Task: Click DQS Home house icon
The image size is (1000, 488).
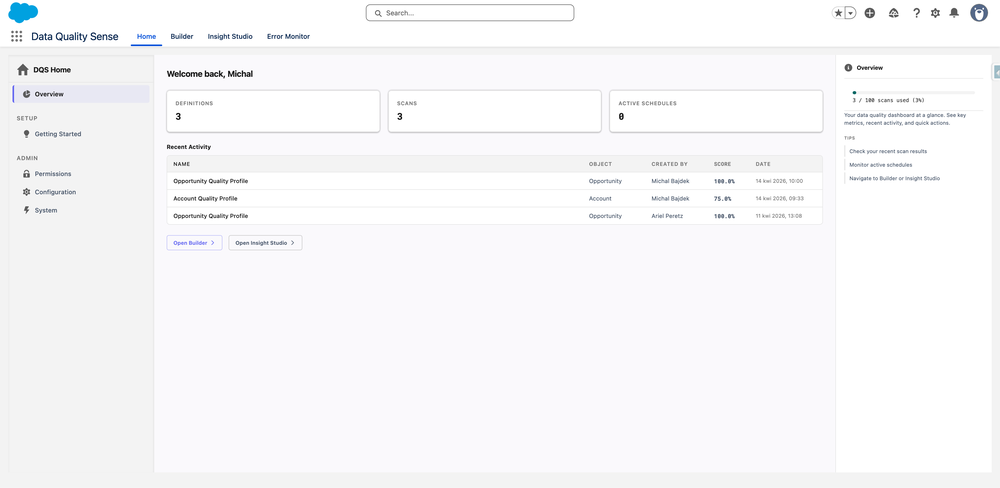Action: 23,70
